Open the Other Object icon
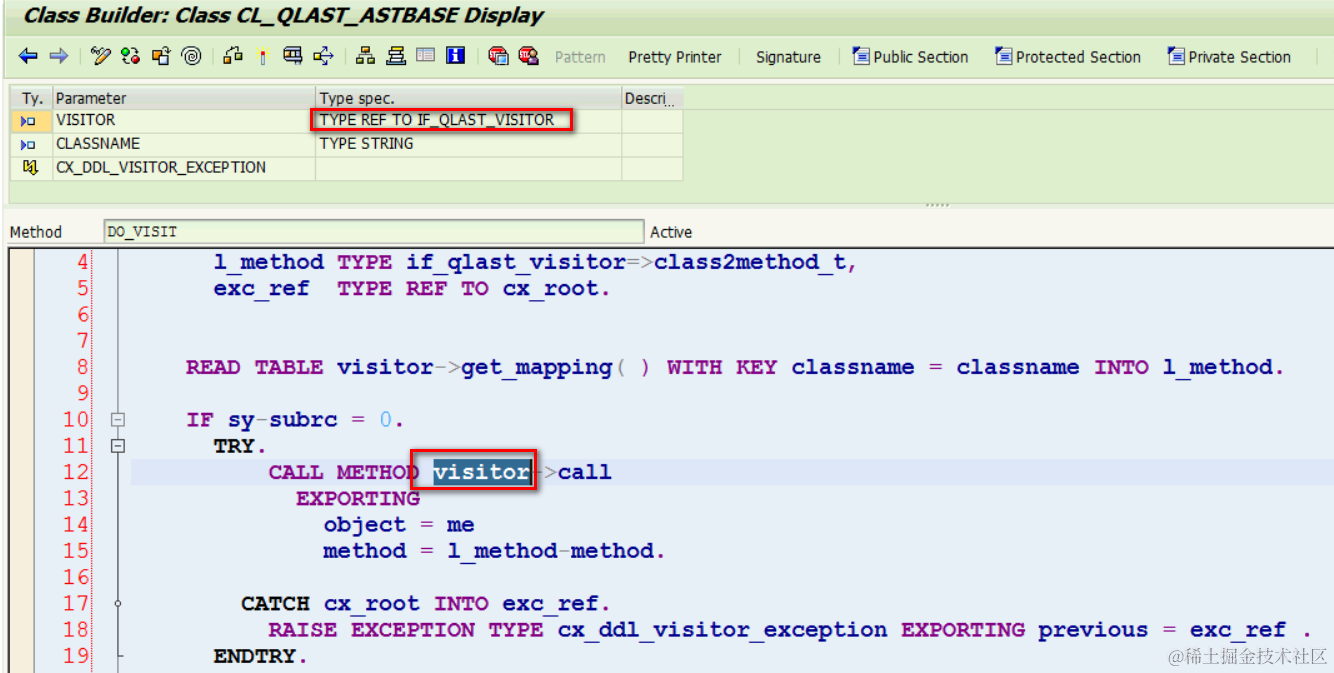This screenshot has width=1334, height=673. [x=161, y=56]
